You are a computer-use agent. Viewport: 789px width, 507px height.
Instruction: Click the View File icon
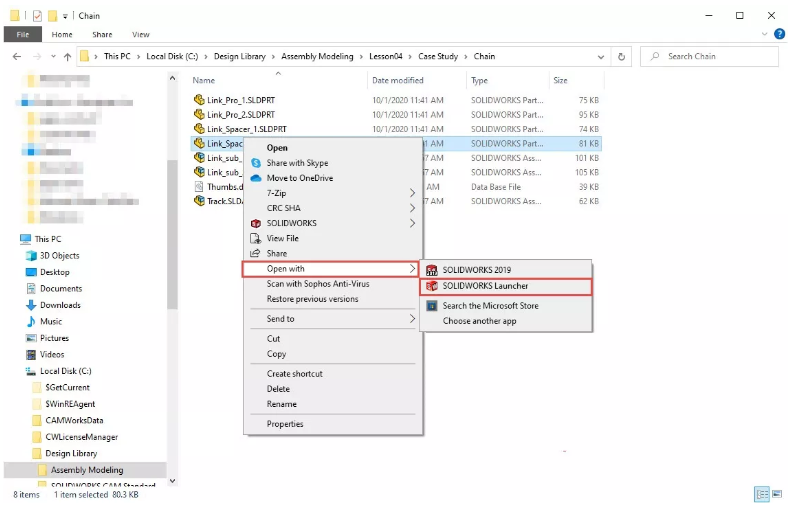tap(256, 238)
